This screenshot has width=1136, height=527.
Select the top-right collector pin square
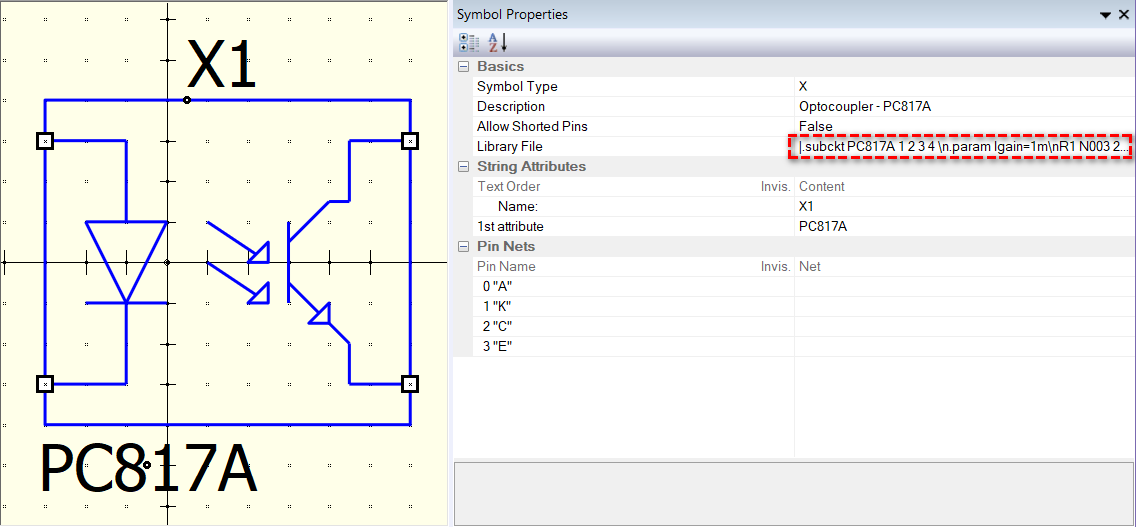click(x=410, y=141)
